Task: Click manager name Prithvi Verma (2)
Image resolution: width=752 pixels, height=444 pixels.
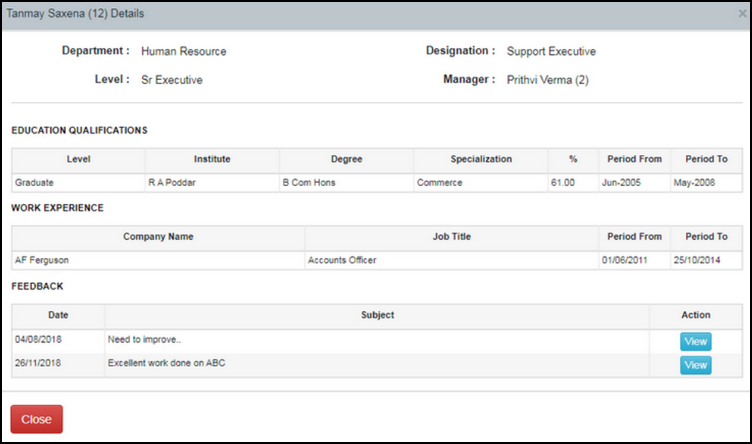Action: point(548,80)
